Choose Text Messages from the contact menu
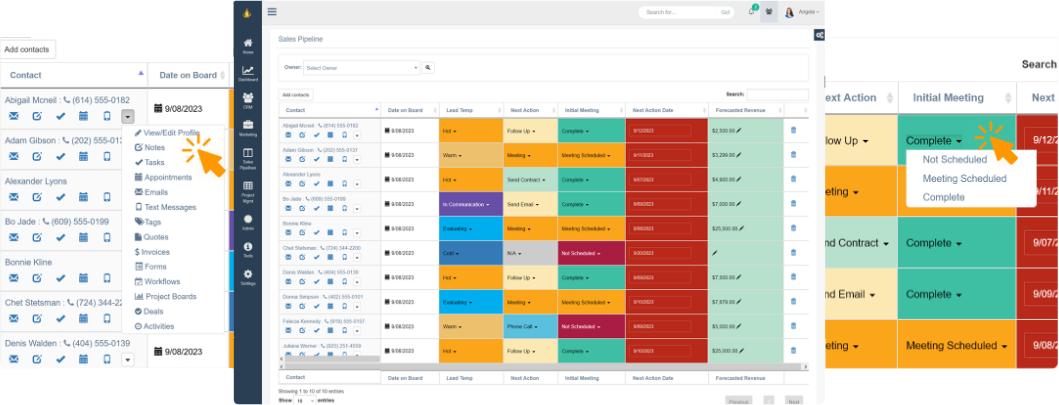 165,207
